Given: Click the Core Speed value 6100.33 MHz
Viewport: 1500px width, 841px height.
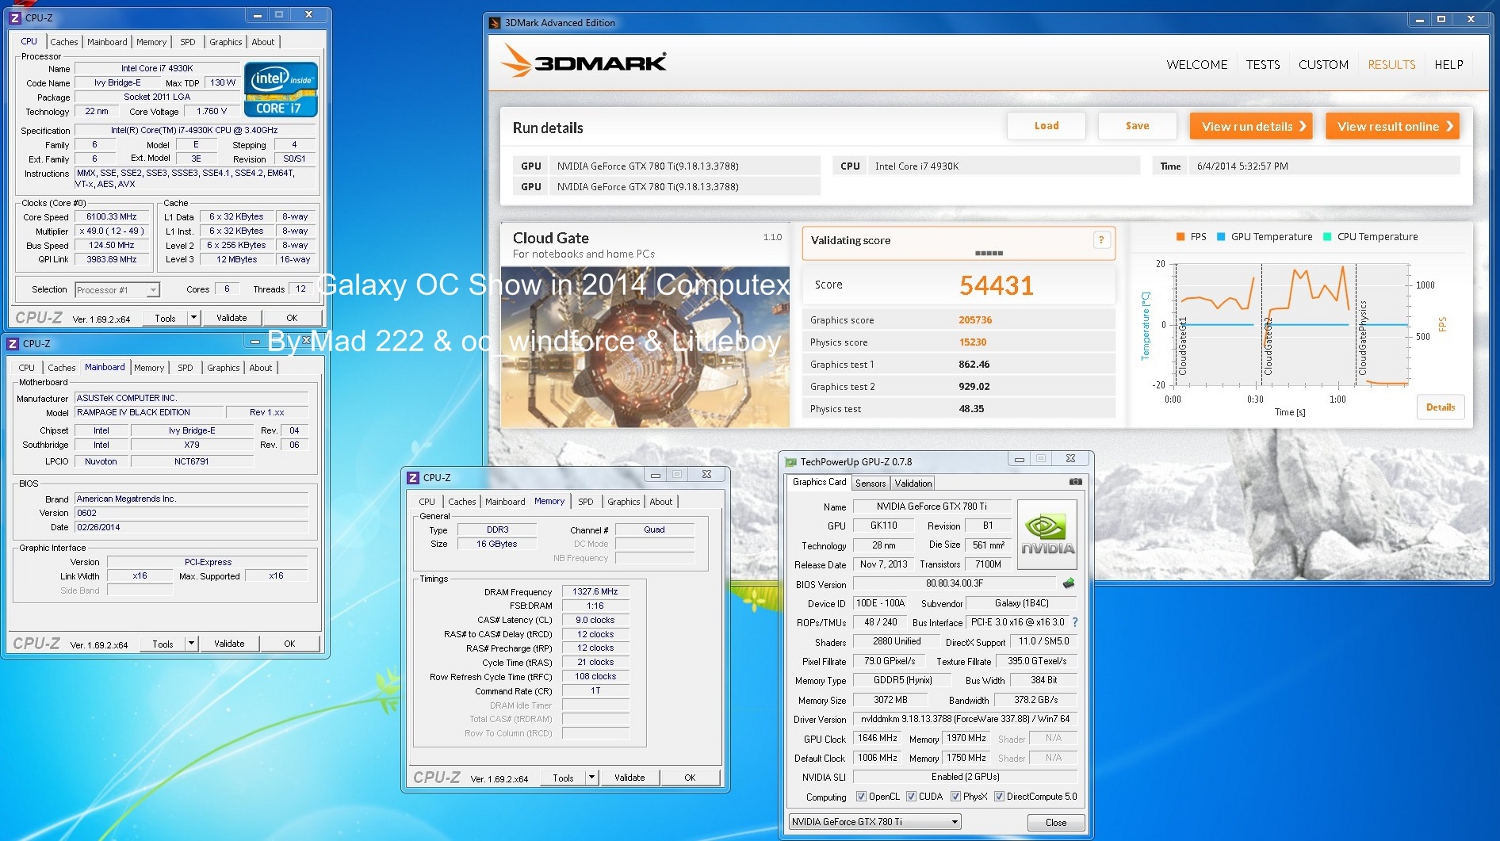Looking at the screenshot, I should point(111,217).
